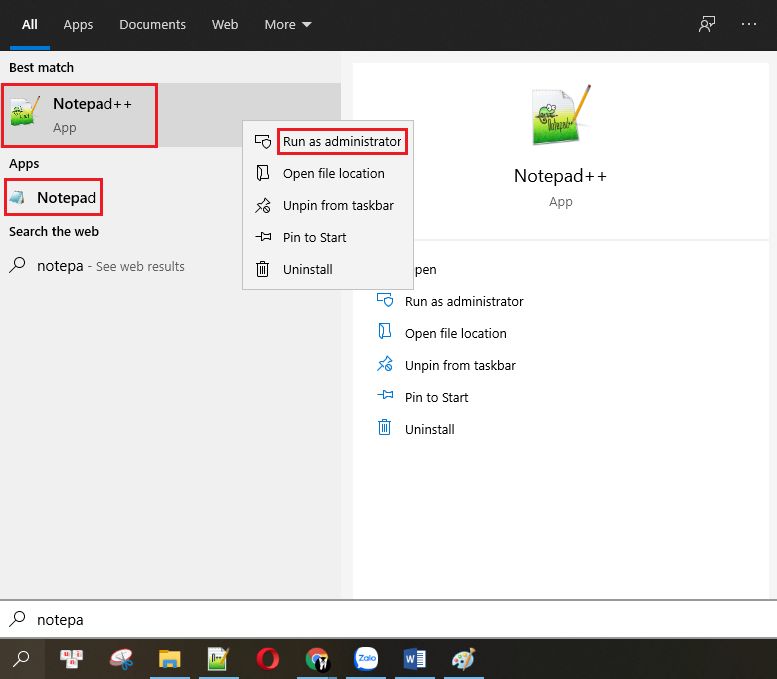Launch Microsoft Word from the taskbar
777x679 pixels.
point(415,659)
